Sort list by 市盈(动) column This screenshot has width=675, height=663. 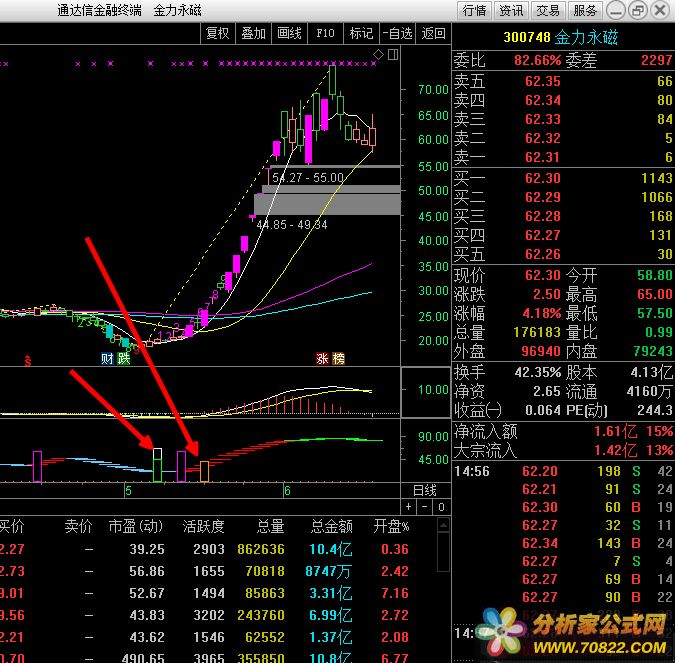point(136,526)
